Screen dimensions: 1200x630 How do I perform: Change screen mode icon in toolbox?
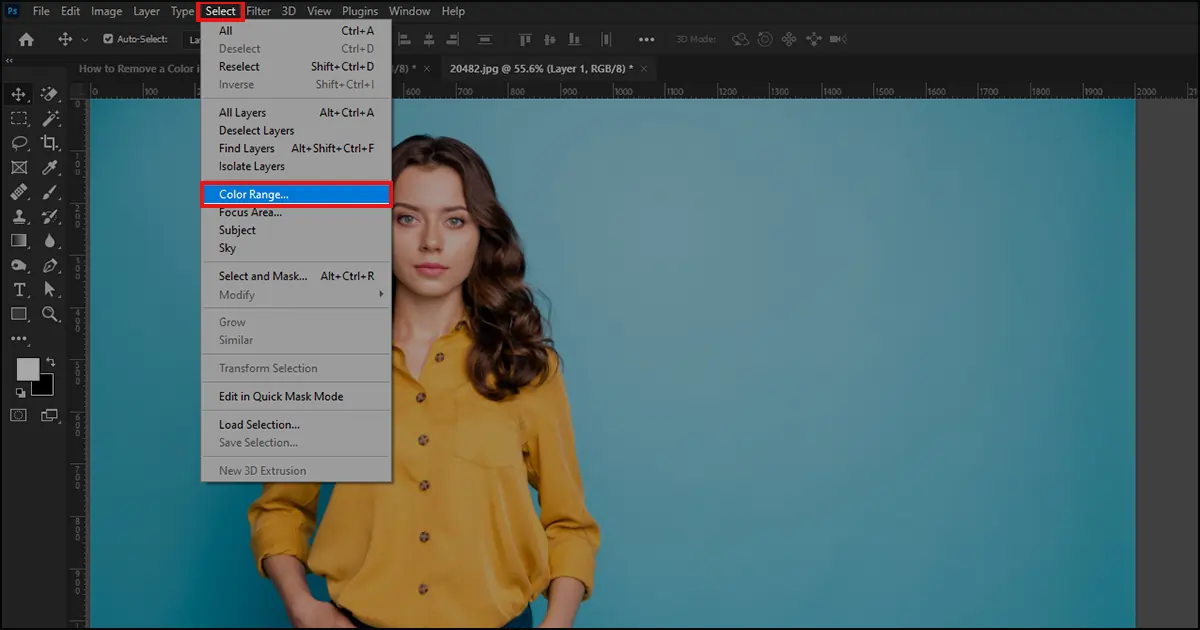[50, 415]
